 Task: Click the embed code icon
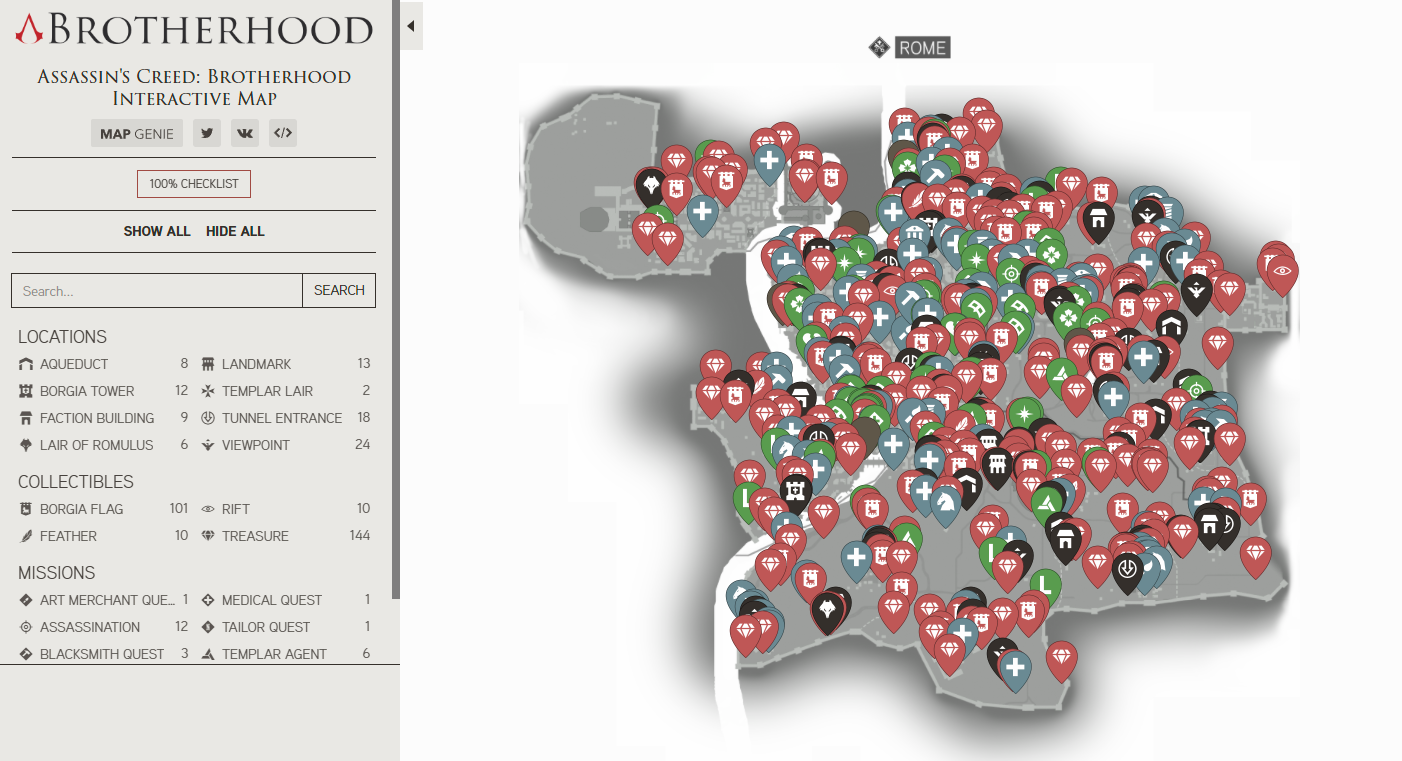click(283, 134)
